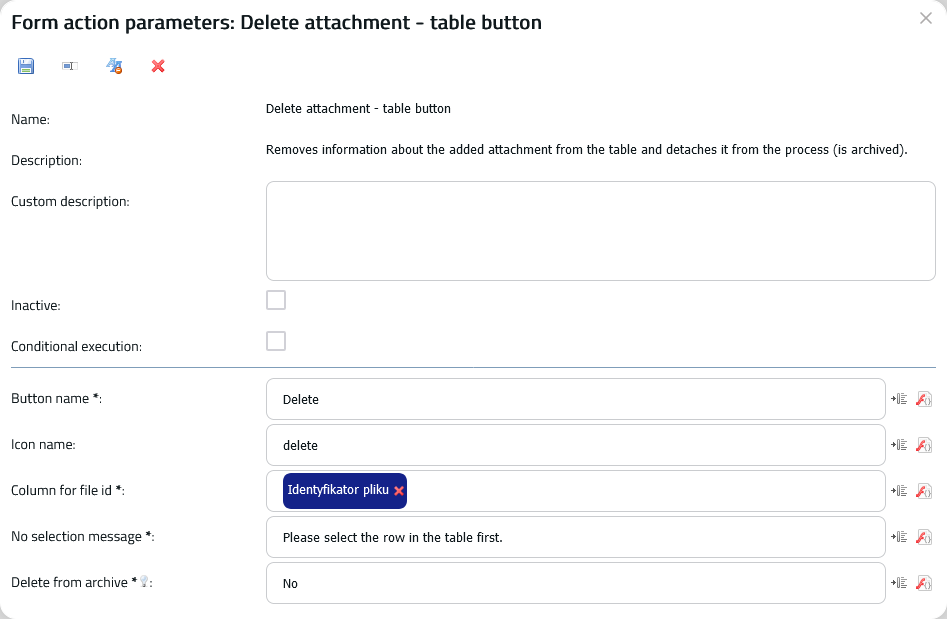Open function editor for Delete from archive

click(x=924, y=582)
